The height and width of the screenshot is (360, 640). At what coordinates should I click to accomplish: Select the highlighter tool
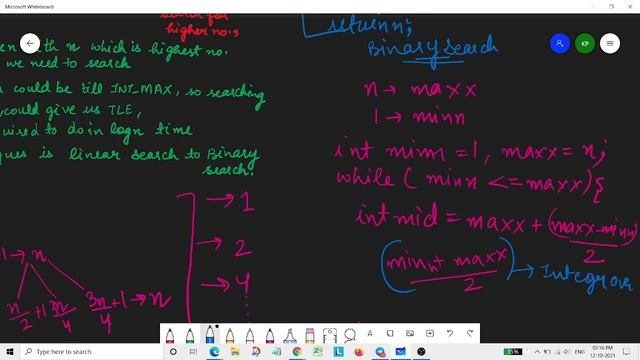click(290, 335)
